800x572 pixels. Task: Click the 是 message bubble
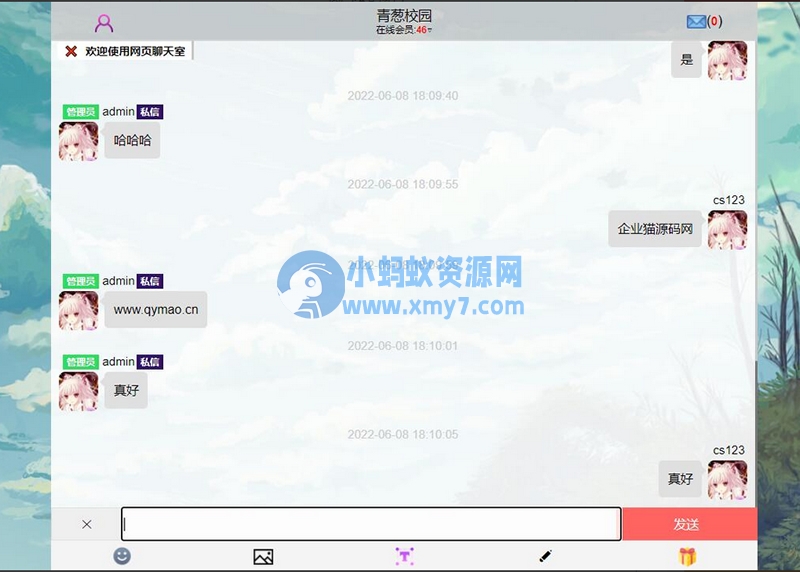click(x=686, y=60)
